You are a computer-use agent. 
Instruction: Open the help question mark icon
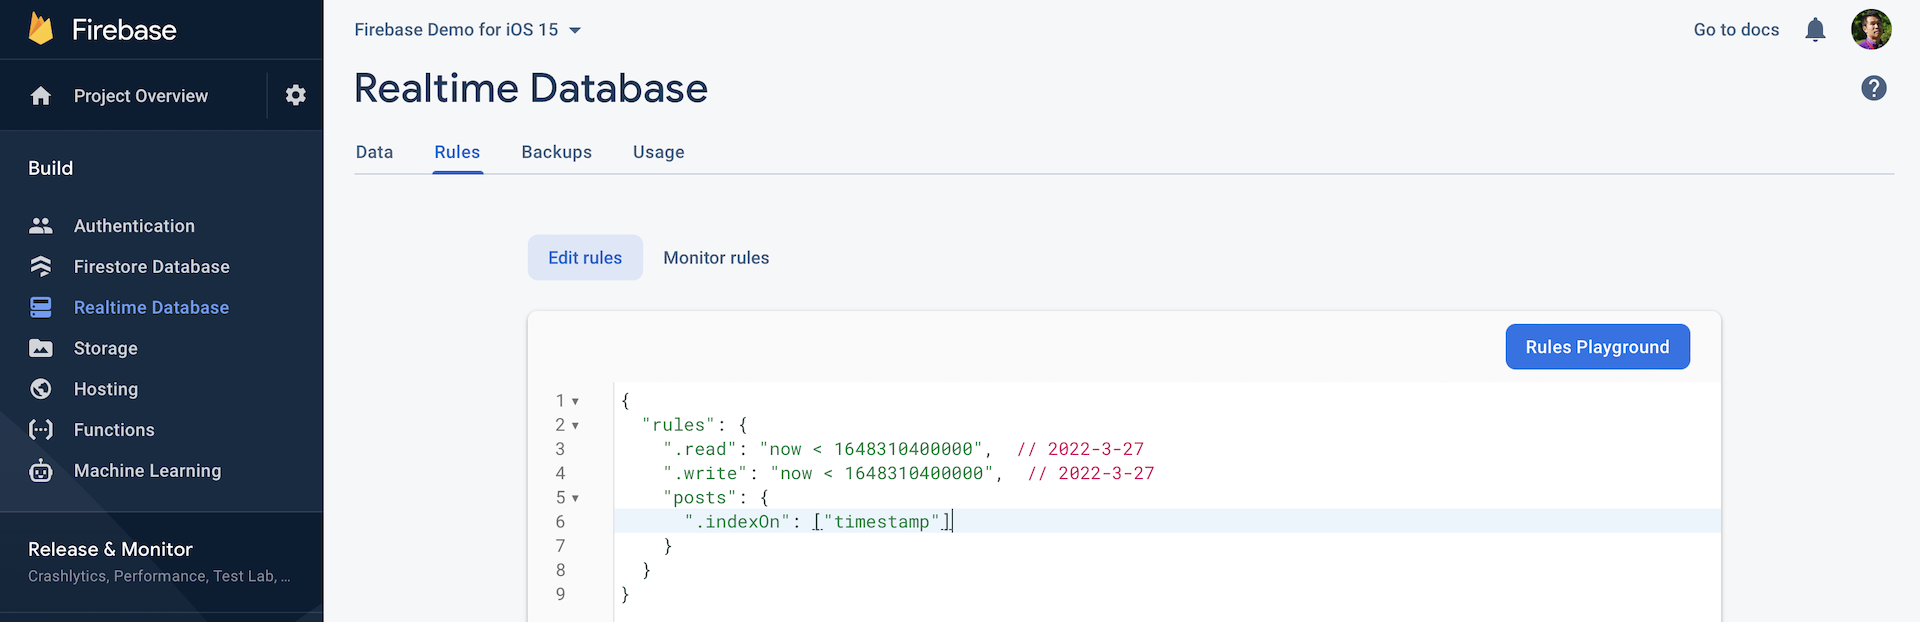point(1873,88)
